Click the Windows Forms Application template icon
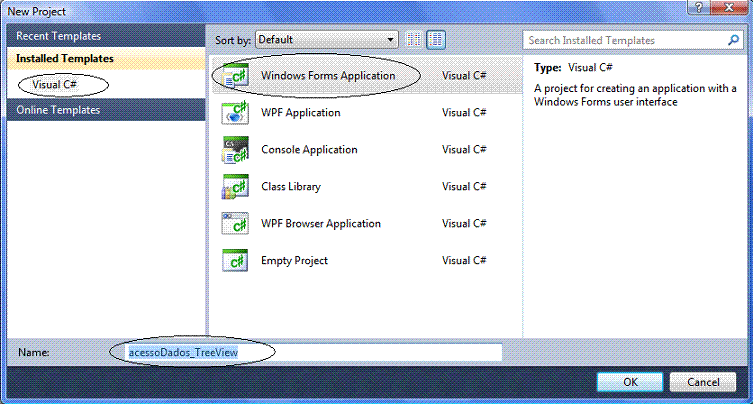753x404 pixels. (233, 76)
